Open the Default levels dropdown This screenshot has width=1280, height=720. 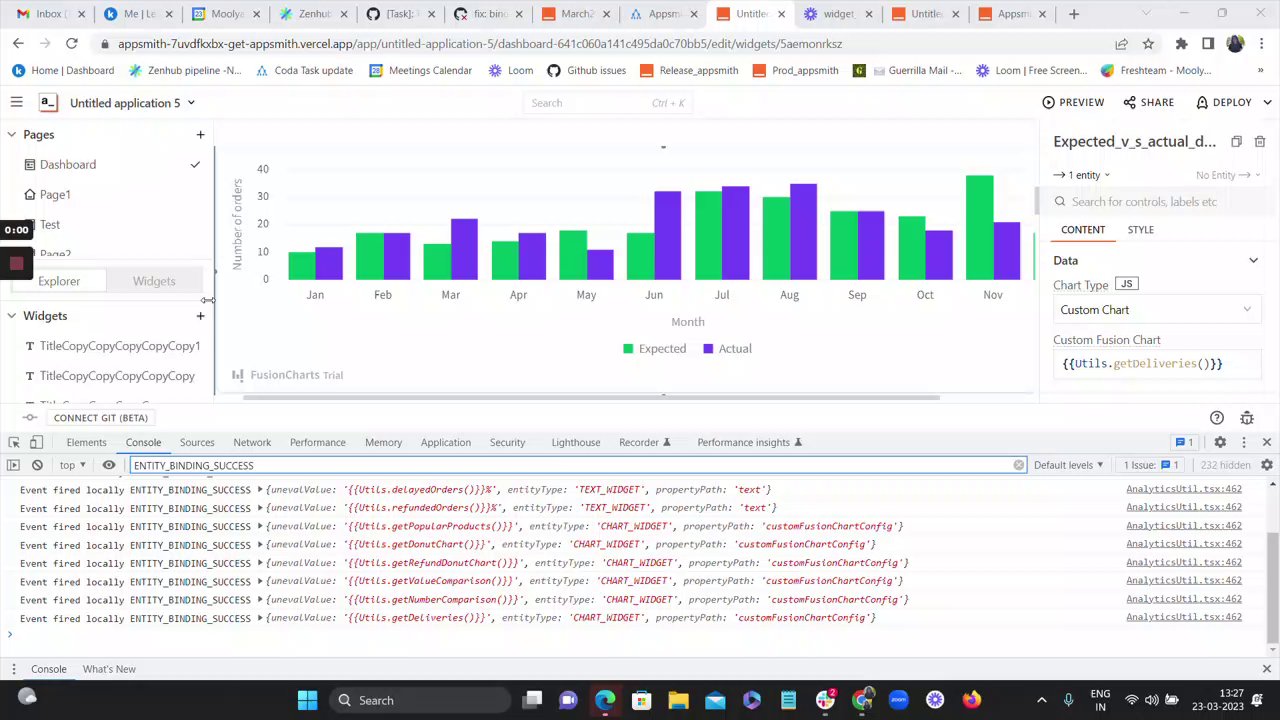(x=1069, y=465)
